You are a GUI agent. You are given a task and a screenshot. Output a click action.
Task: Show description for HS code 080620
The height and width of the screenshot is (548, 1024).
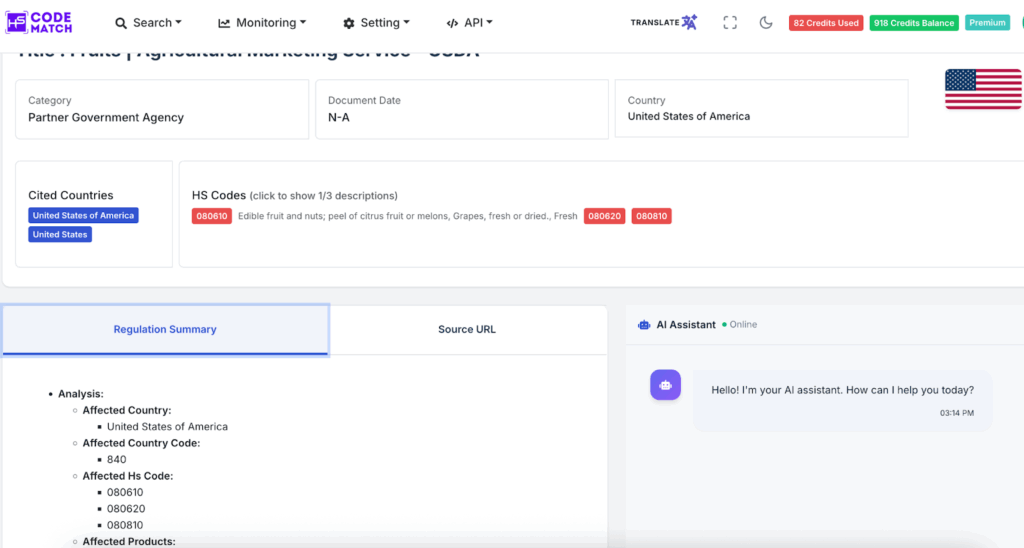(x=604, y=216)
